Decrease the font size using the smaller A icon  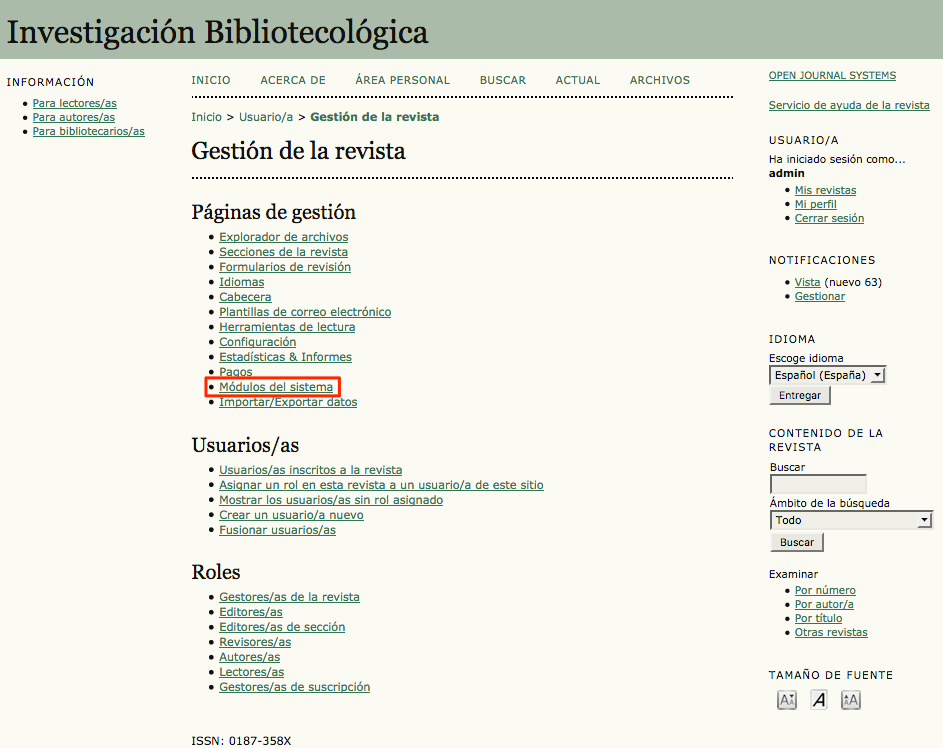point(786,699)
